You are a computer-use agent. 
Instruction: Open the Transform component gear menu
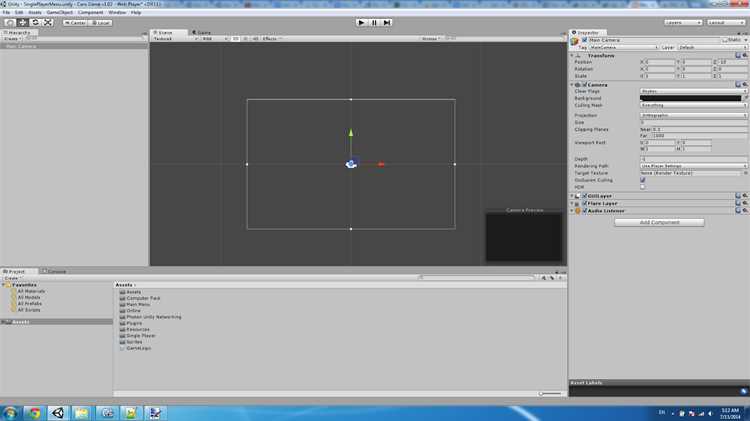click(x=744, y=55)
